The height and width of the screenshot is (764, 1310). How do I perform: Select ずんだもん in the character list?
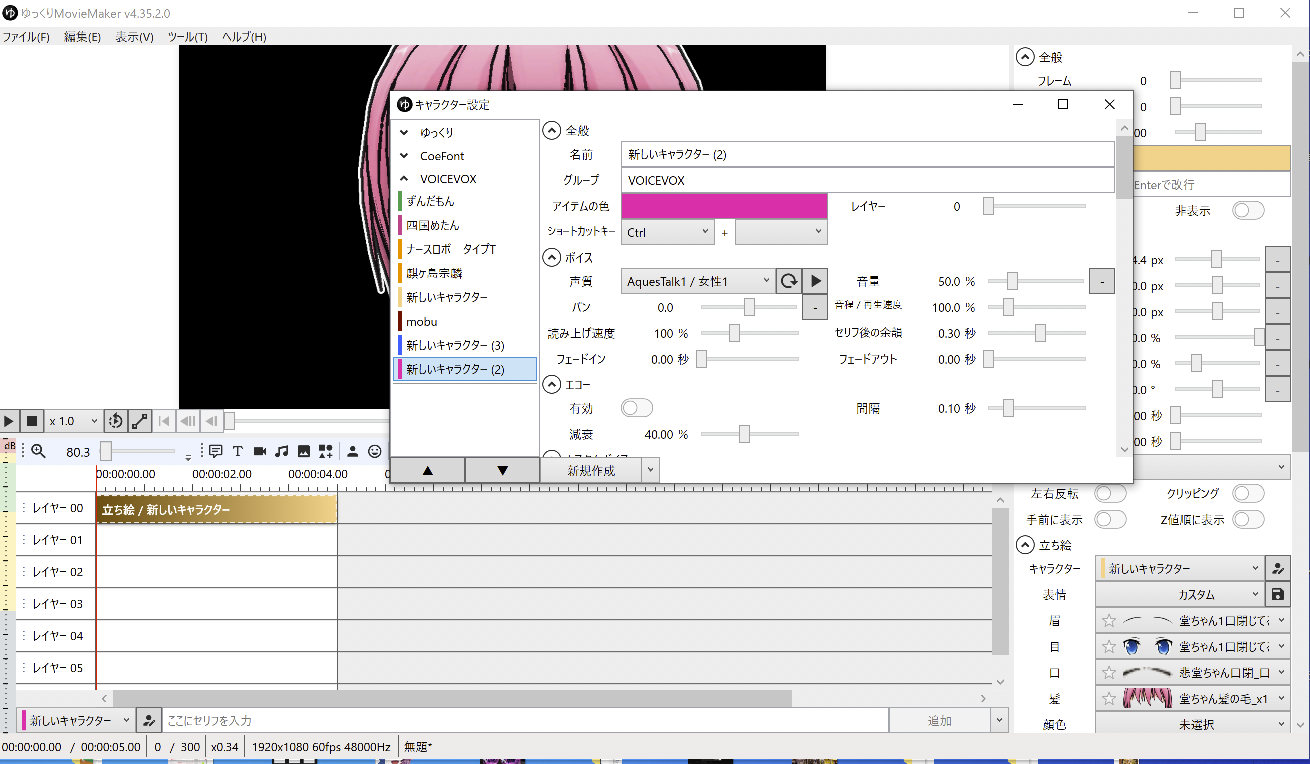430,201
